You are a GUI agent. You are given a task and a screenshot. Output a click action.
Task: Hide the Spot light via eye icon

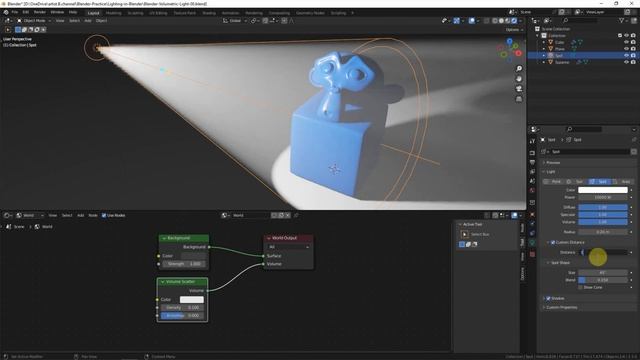point(626,56)
